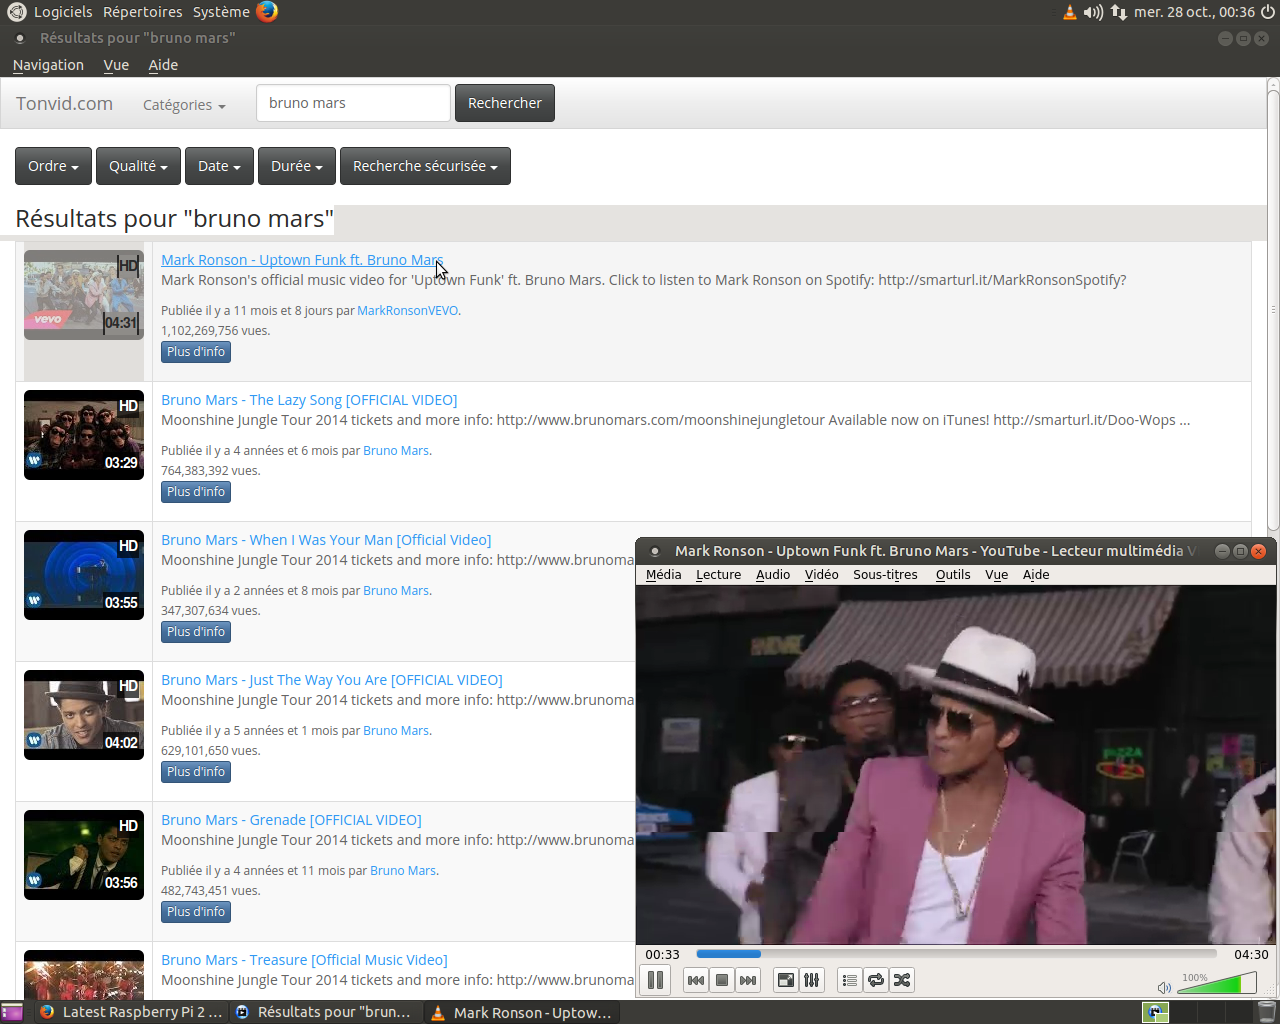The image size is (1280, 1024).
Task: Open Mark Ronson Uptown Funk link
Action: pyautogui.click(x=301, y=260)
